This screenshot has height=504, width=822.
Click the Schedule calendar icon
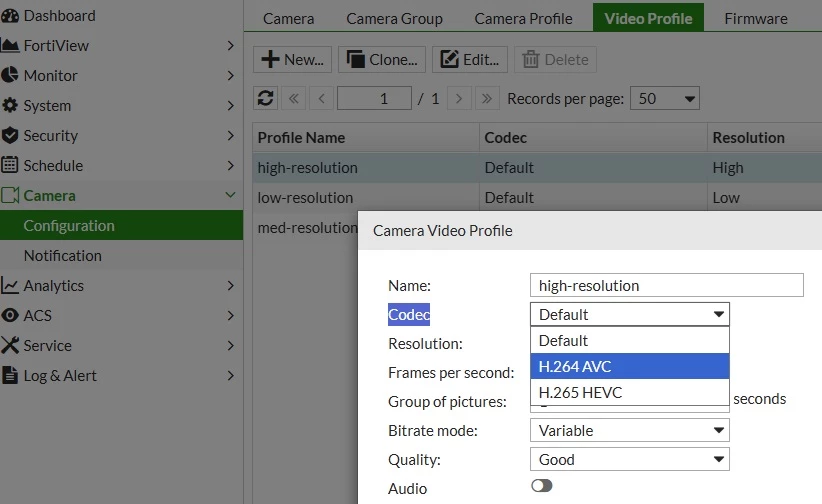click(9, 165)
